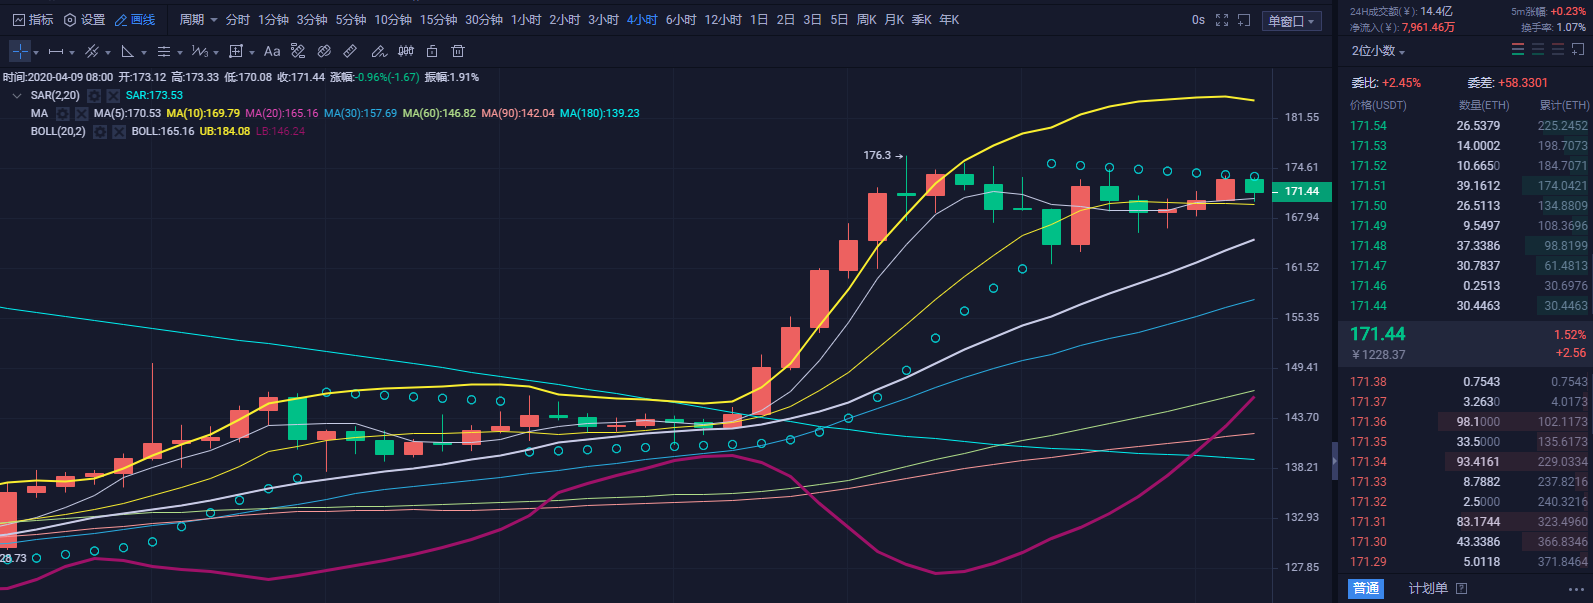
Task: Click the help icon beside 计划单
Action: [1462, 589]
